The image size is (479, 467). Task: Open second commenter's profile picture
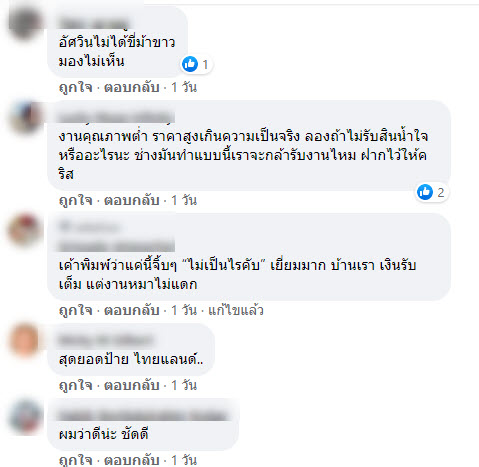[x=25, y=118]
